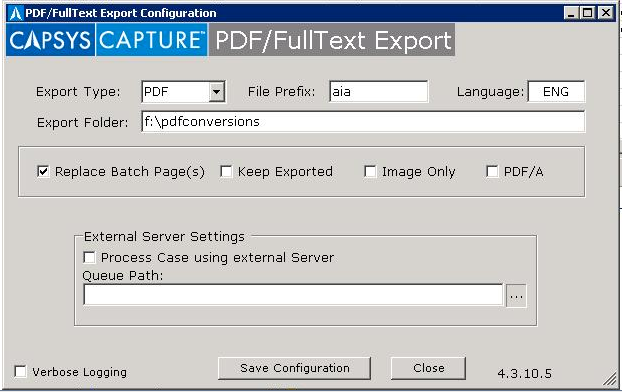The width and height of the screenshot is (622, 392).
Task: Click the CAPTURE logo banner
Action: (x=152, y=40)
